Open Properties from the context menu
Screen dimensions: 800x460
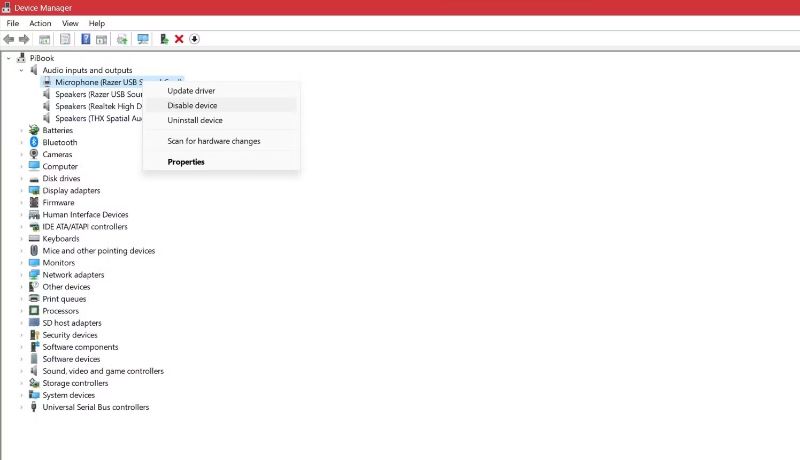(186, 162)
